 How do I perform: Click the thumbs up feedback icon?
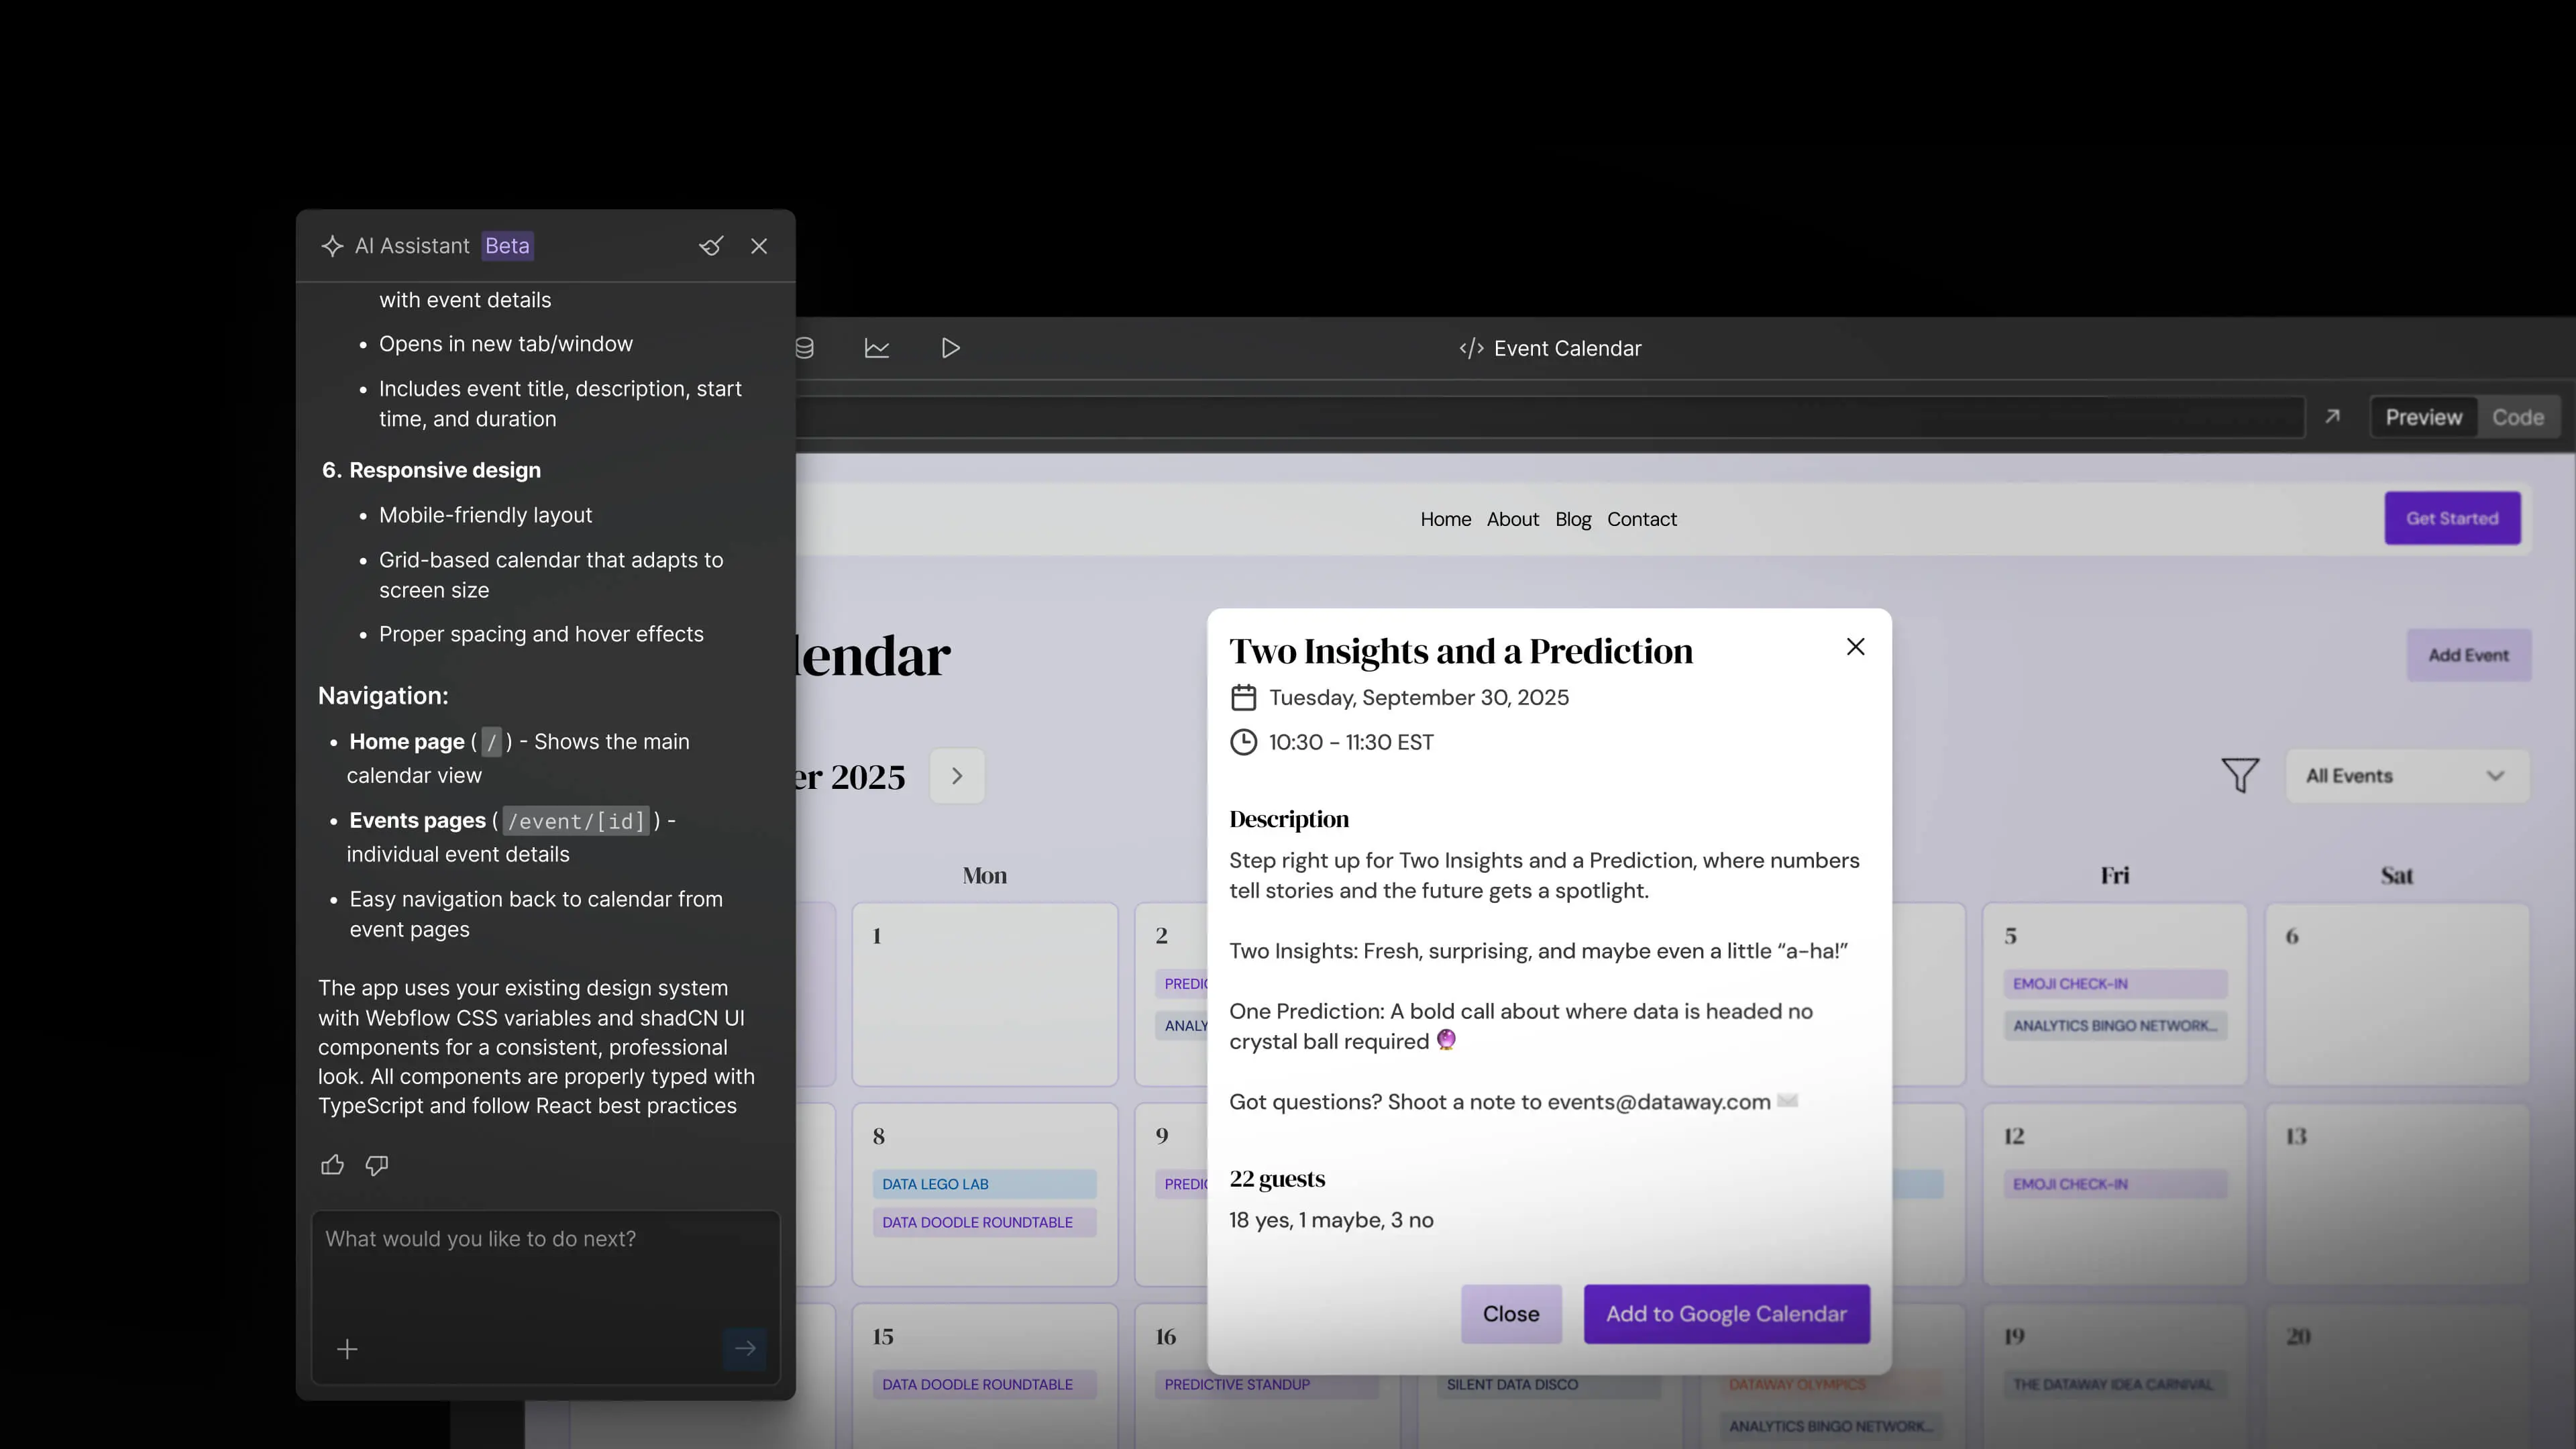point(332,1165)
